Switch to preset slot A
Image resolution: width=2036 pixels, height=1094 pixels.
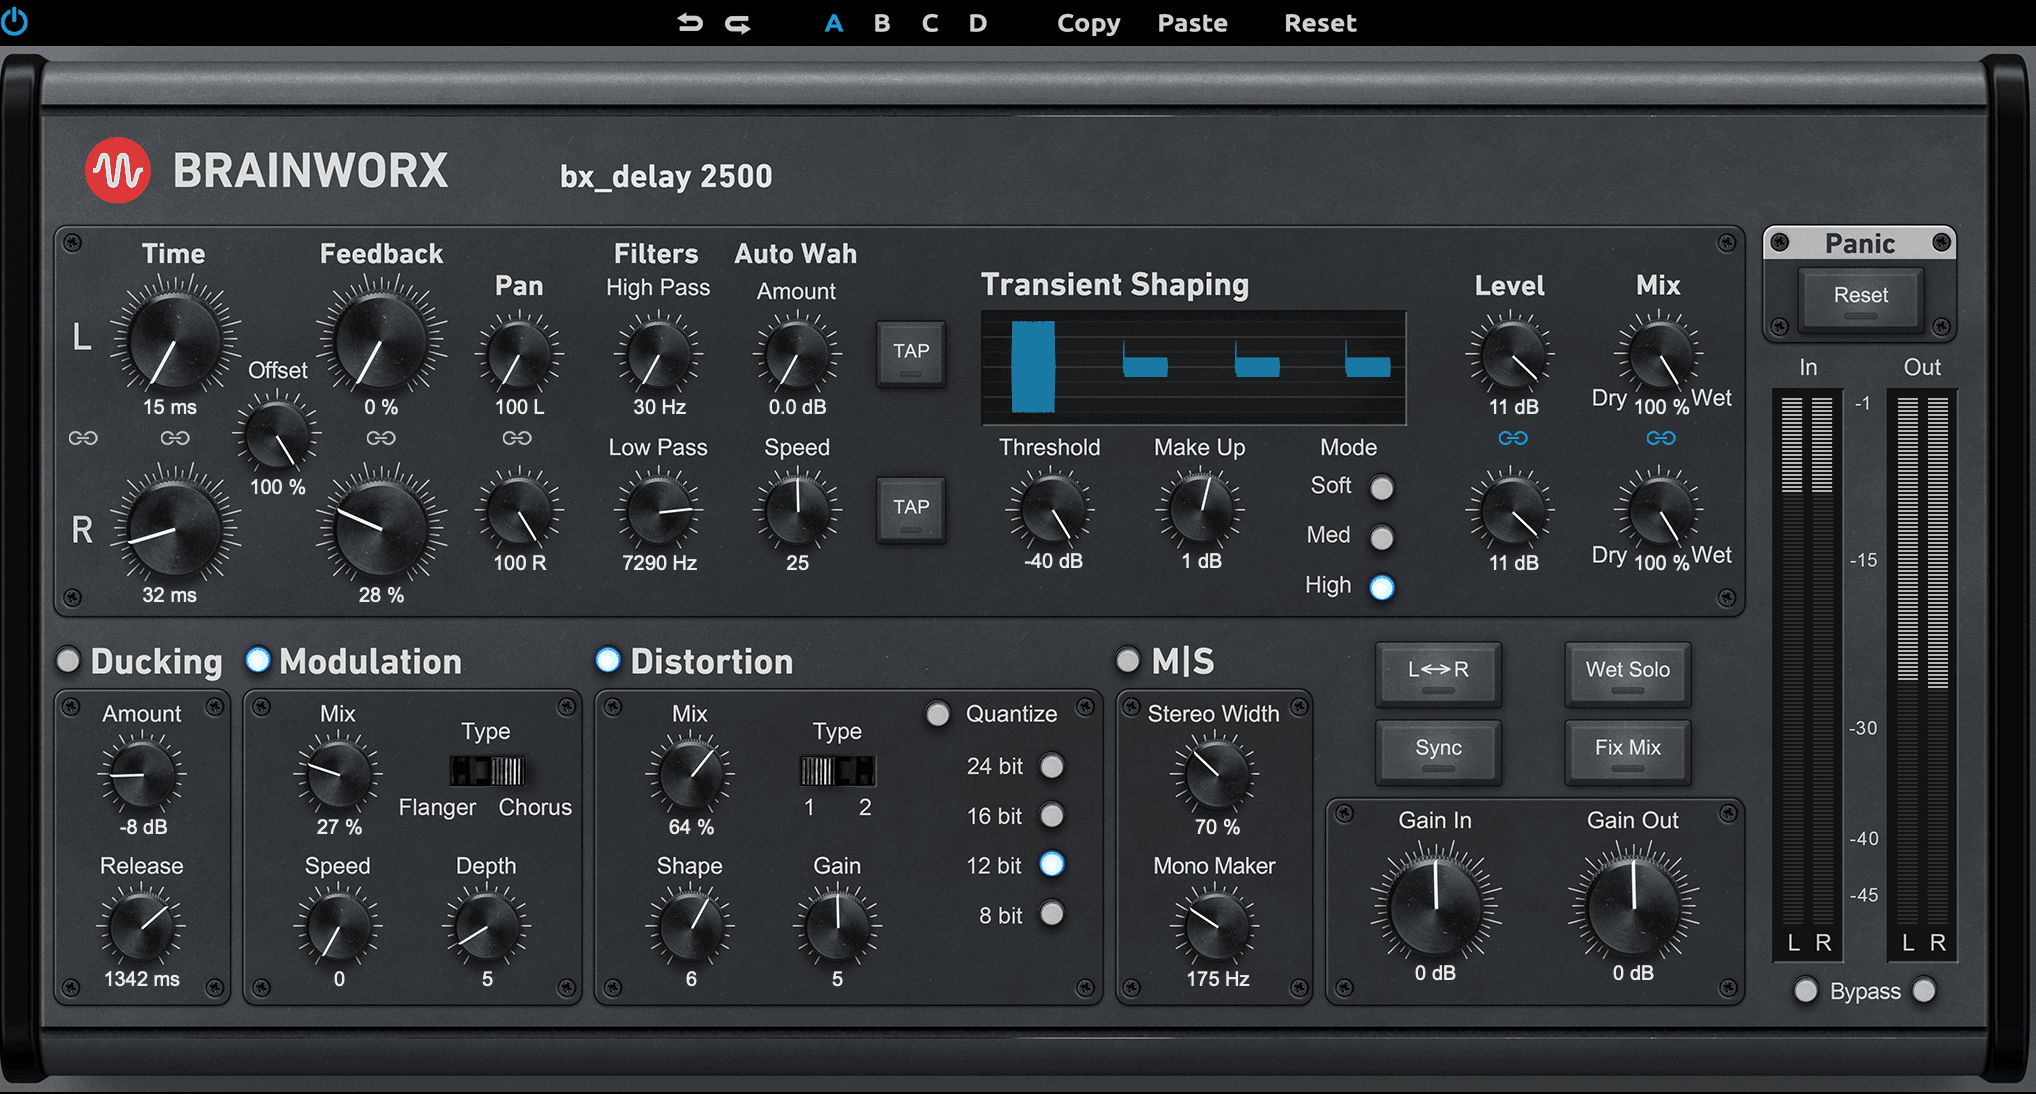click(x=834, y=23)
